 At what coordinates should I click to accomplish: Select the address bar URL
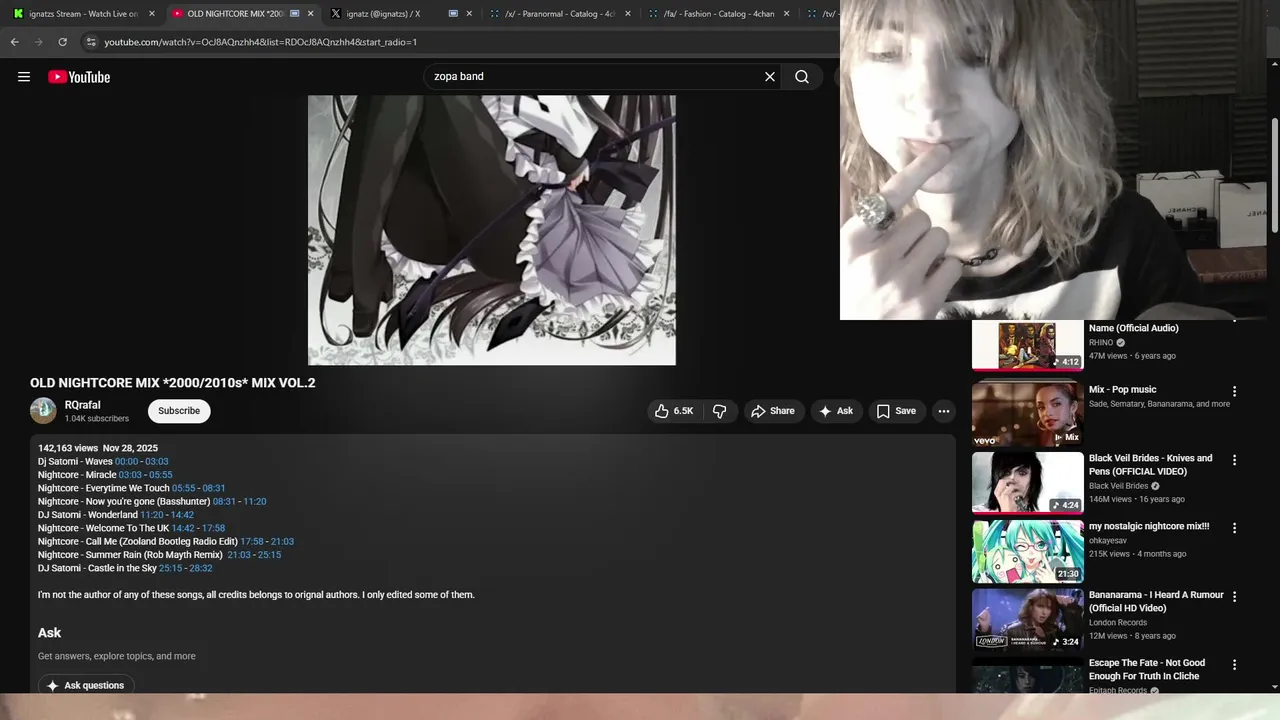[x=260, y=42]
